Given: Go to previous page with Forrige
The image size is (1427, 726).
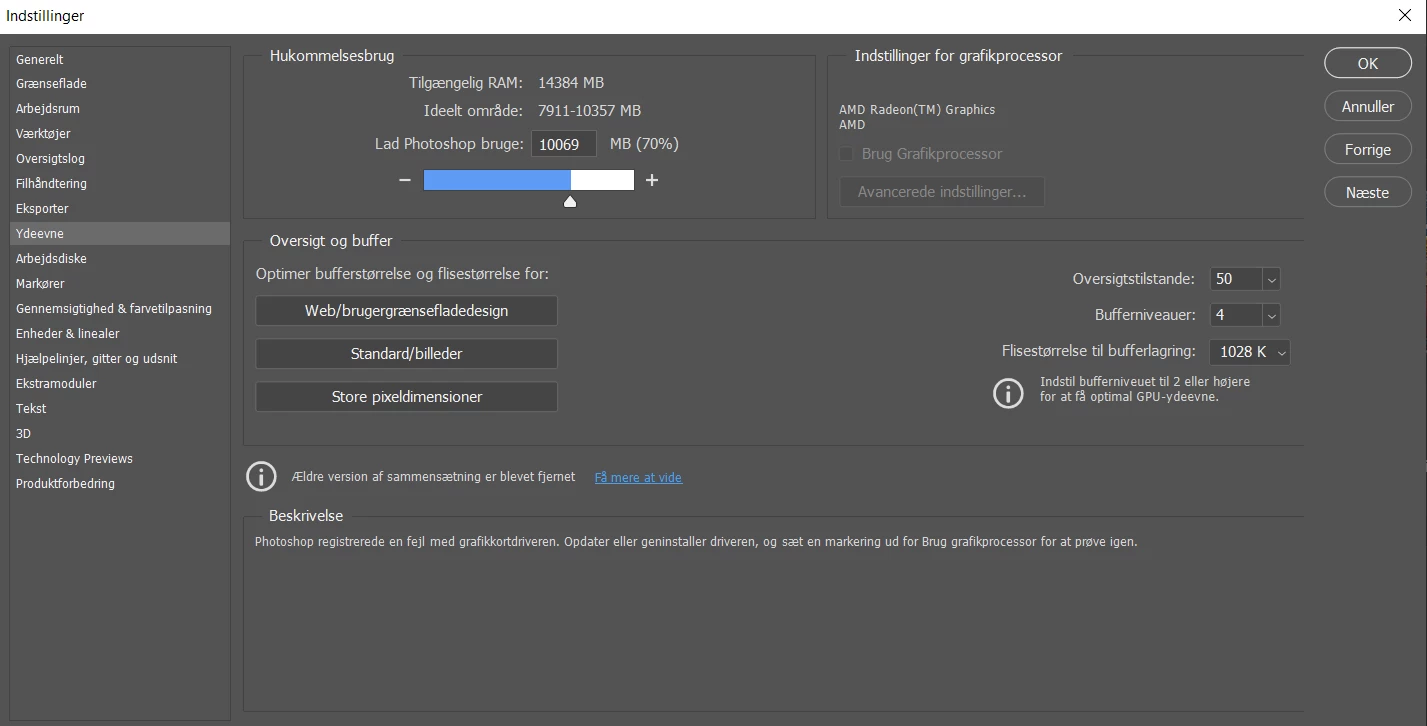Looking at the screenshot, I should click(1367, 149).
